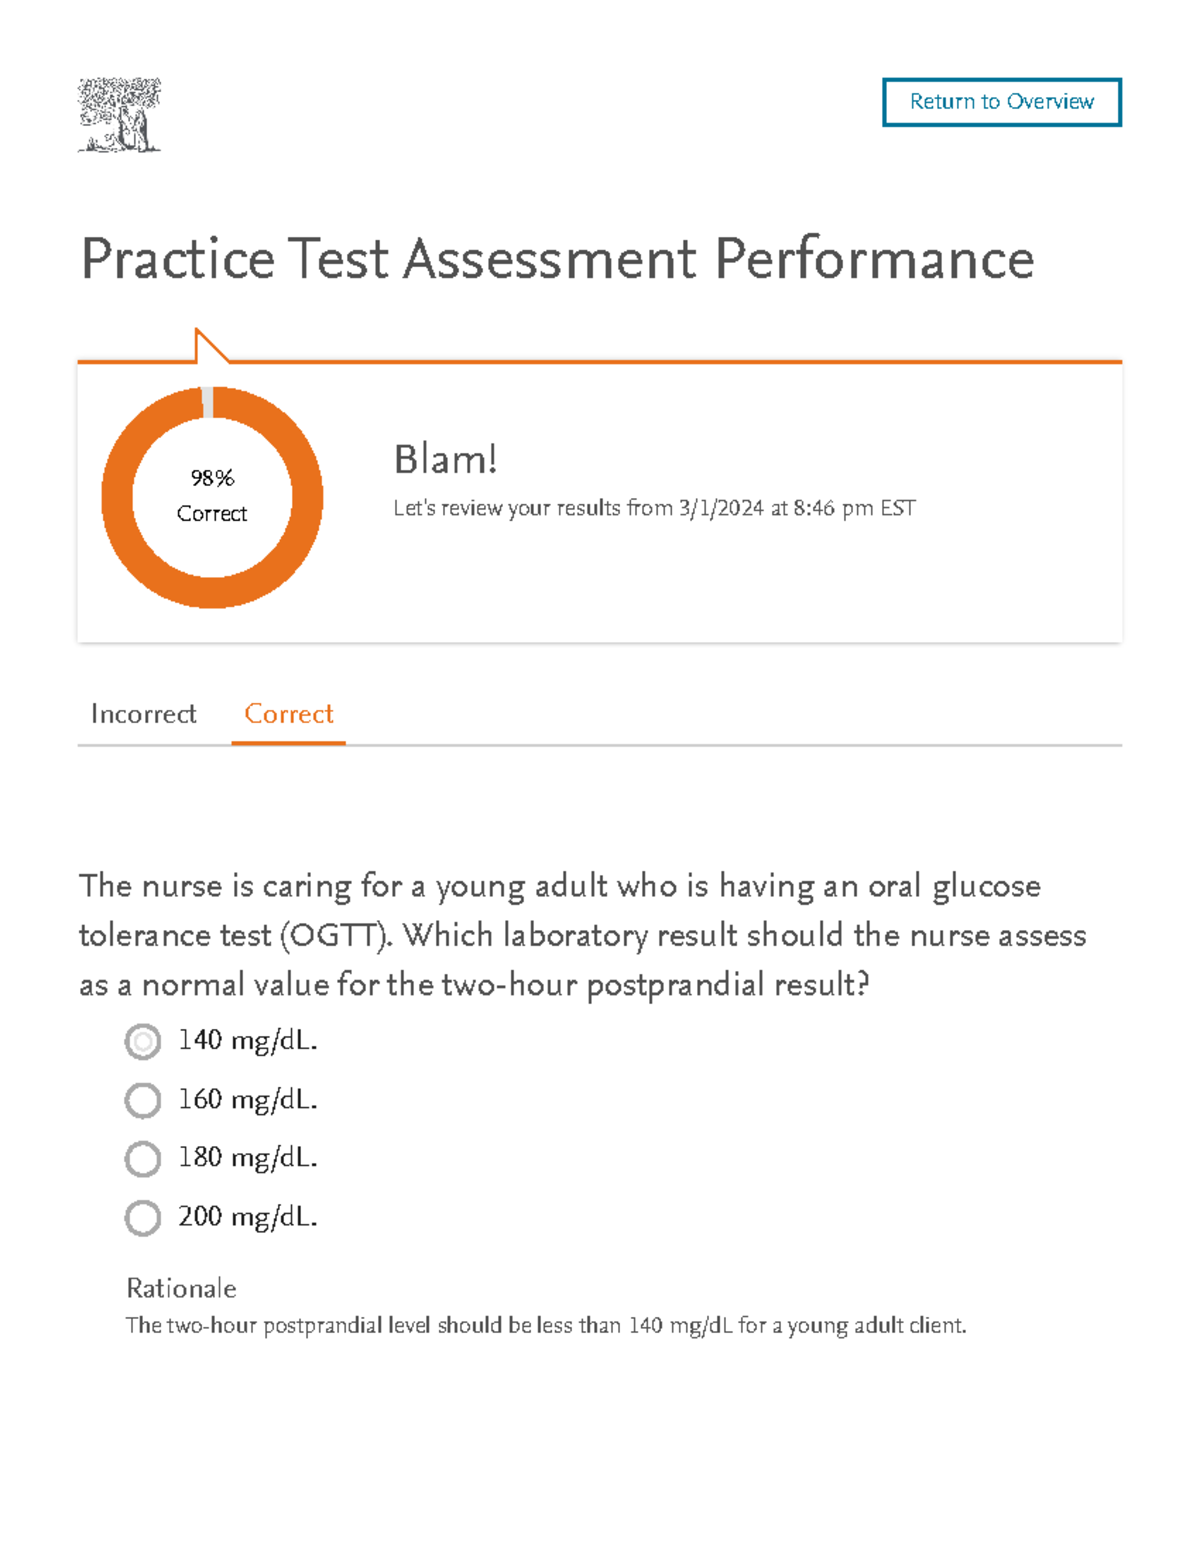Image resolution: width=1200 pixels, height=1553 pixels.
Task: Click the Return to Overview button
Action: [x=1001, y=102]
